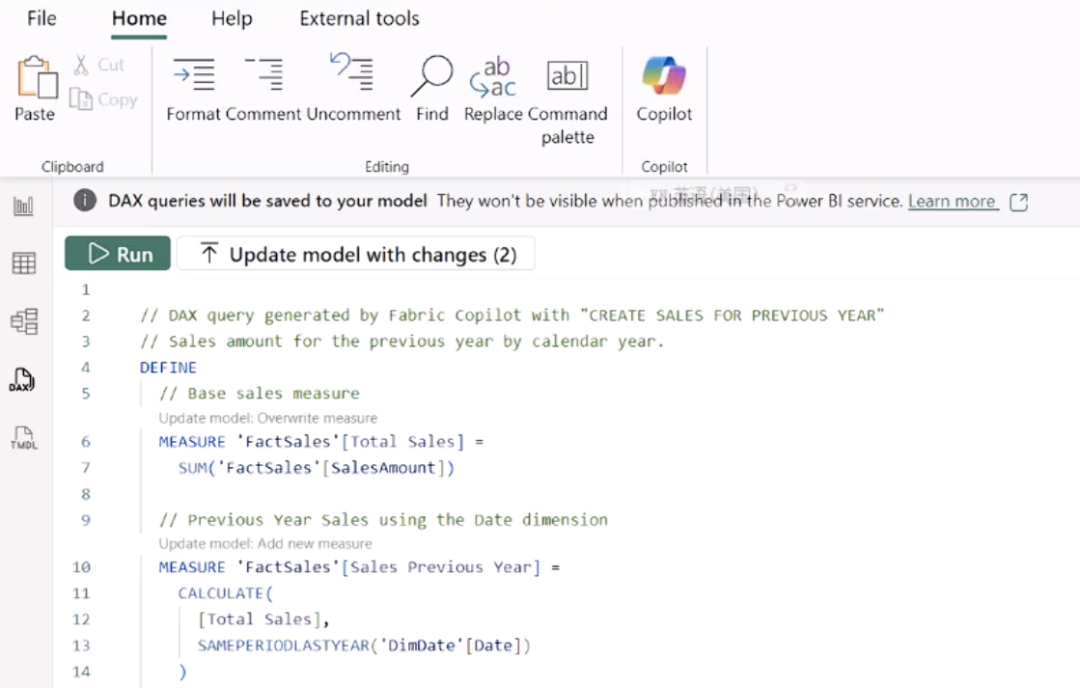Open the TMDL view in sidebar
This screenshot has height=688, width=1080.
[x=23, y=438]
